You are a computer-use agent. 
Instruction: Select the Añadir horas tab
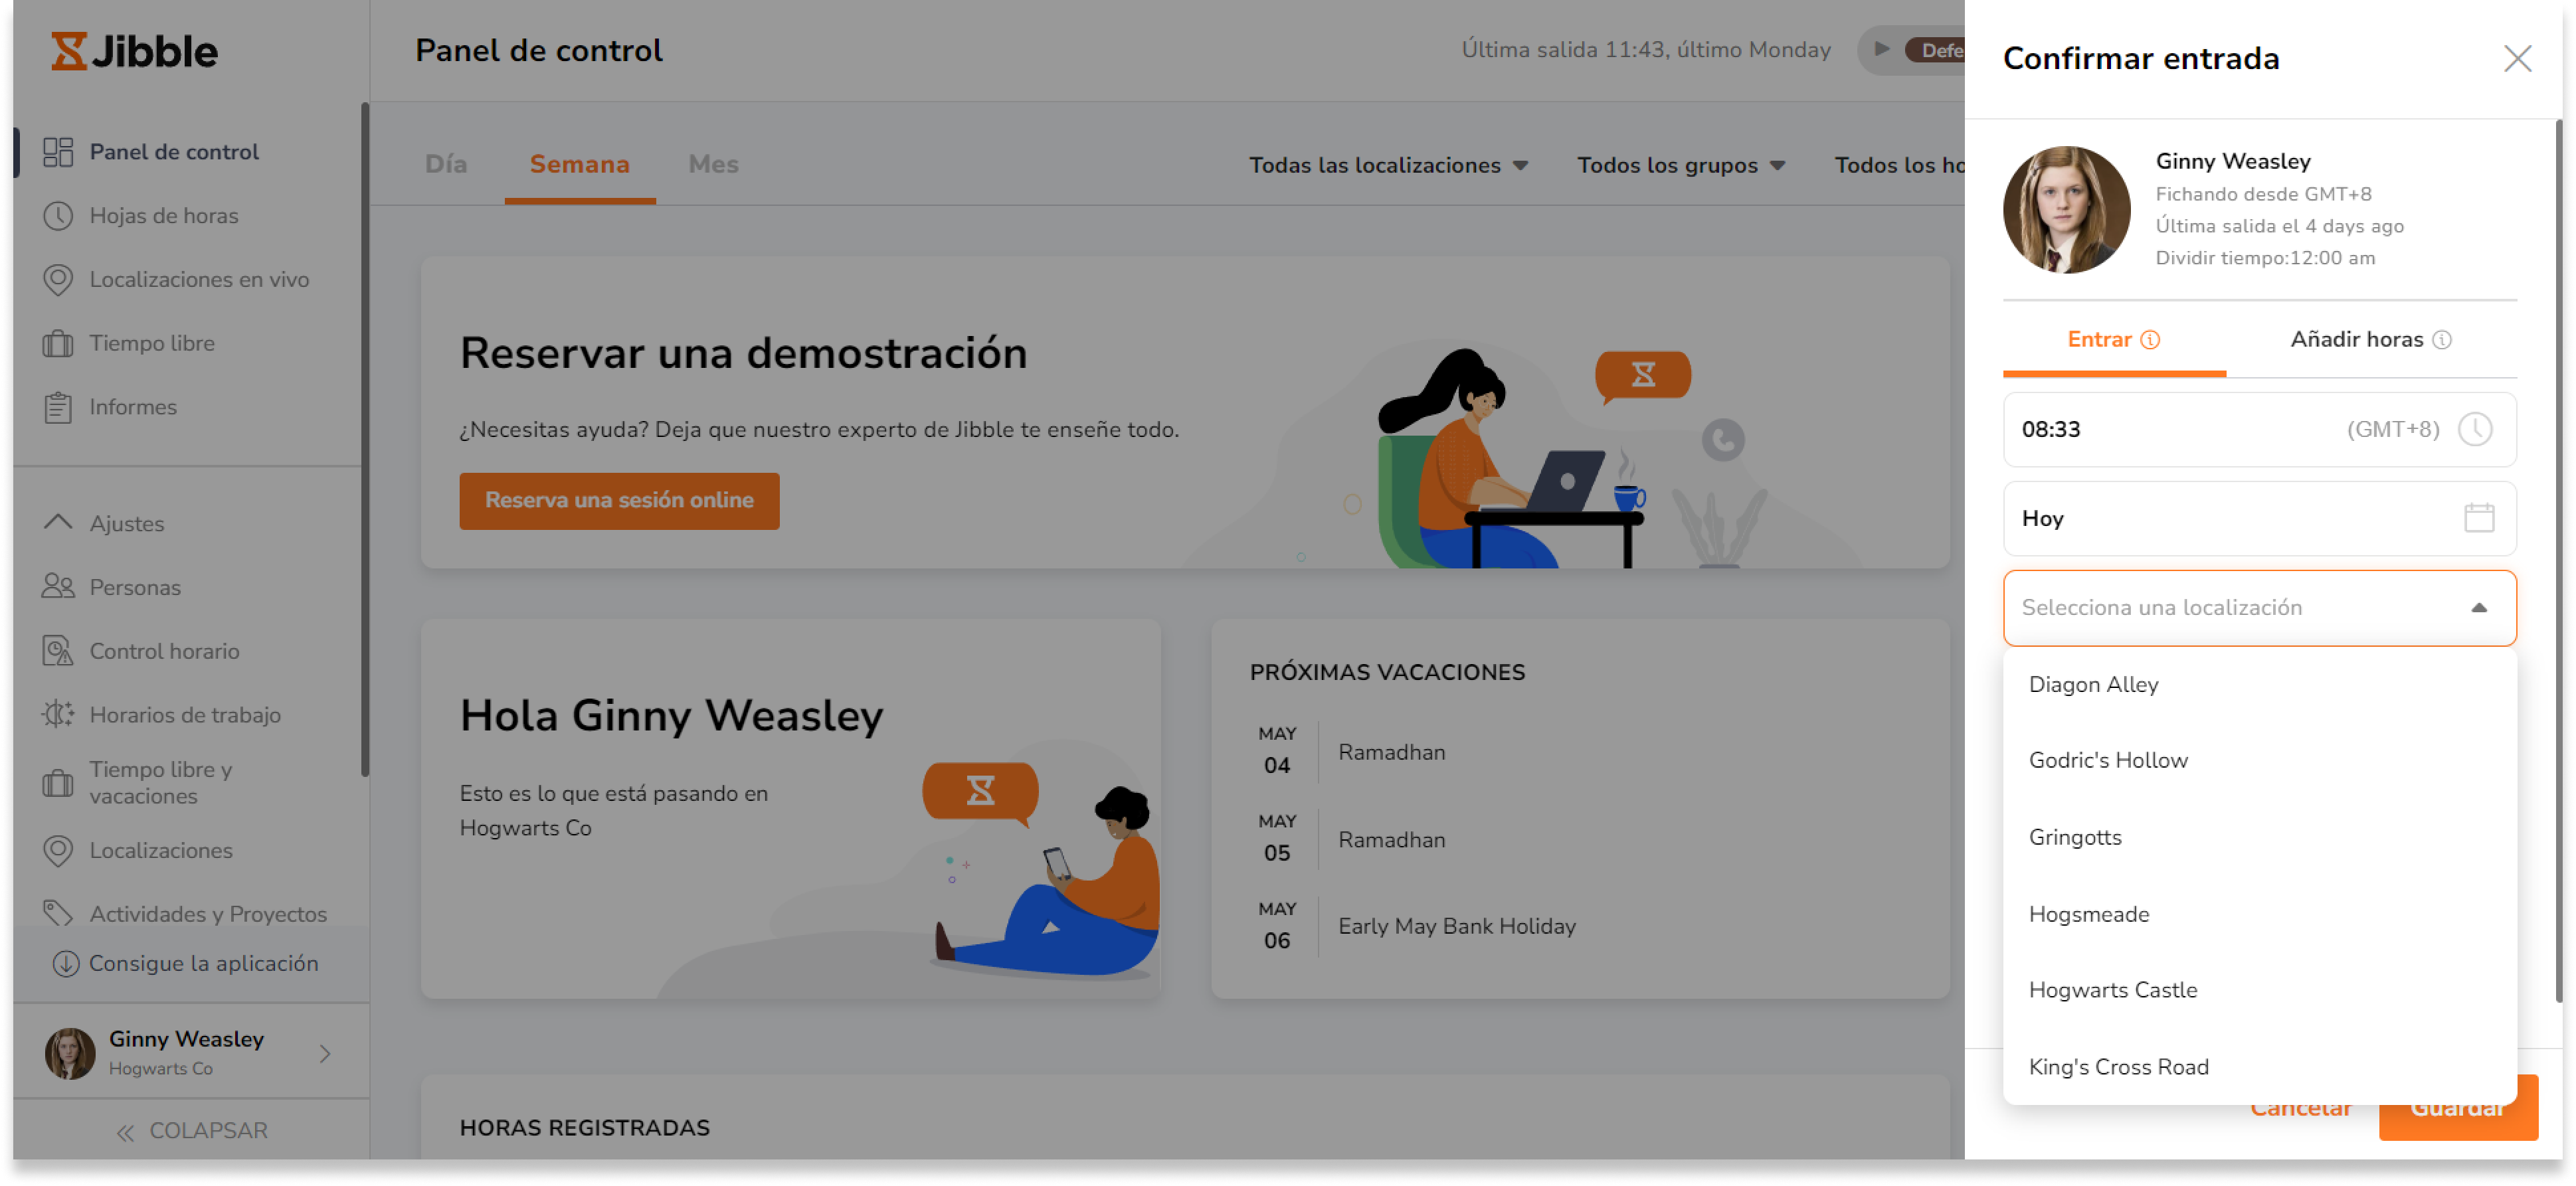(2371, 340)
